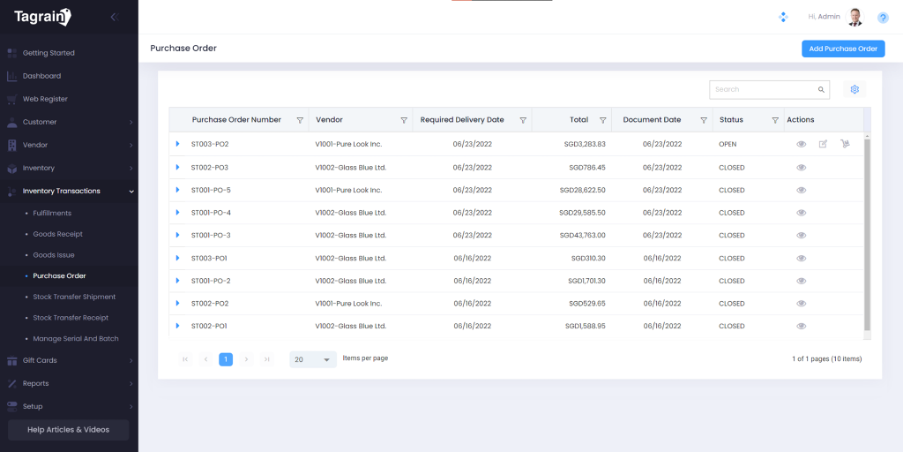Focus the Search input field
This screenshot has height=452, width=904.
click(x=762, y=90)
